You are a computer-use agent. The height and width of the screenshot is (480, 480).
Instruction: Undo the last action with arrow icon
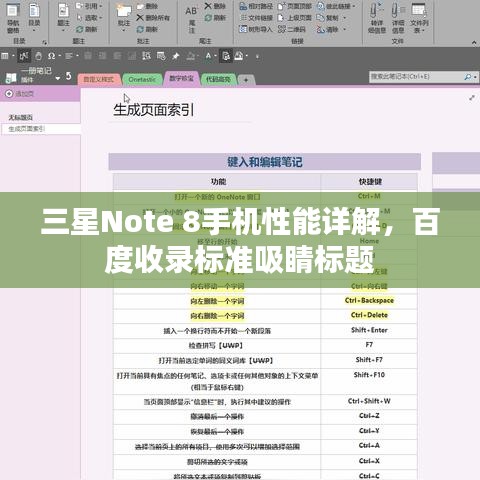69,76
